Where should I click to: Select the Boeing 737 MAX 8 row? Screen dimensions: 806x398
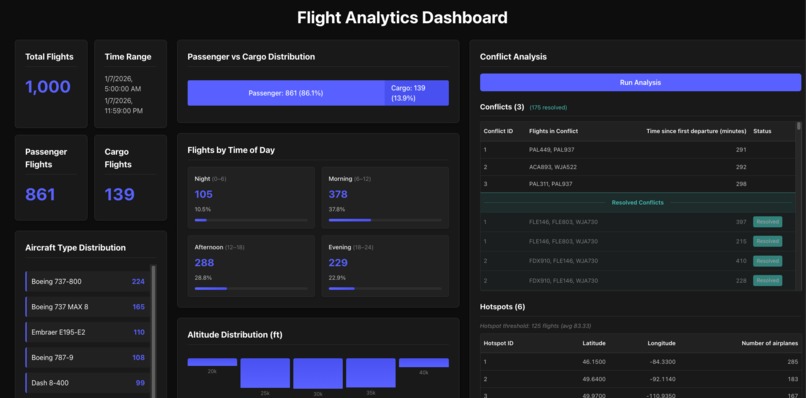click(x=87, y=307)
